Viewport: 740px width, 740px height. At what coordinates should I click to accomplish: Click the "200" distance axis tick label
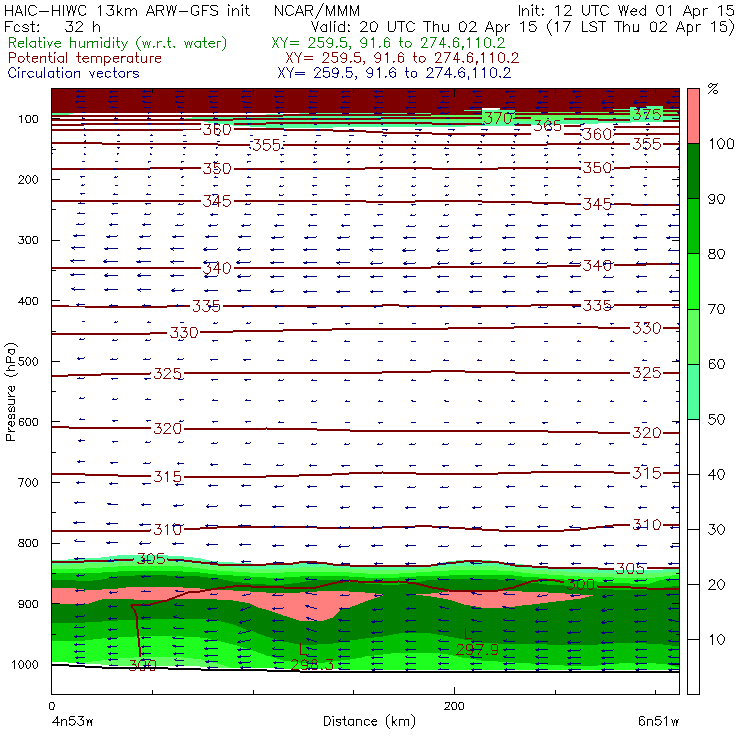[x=454, y=706]
